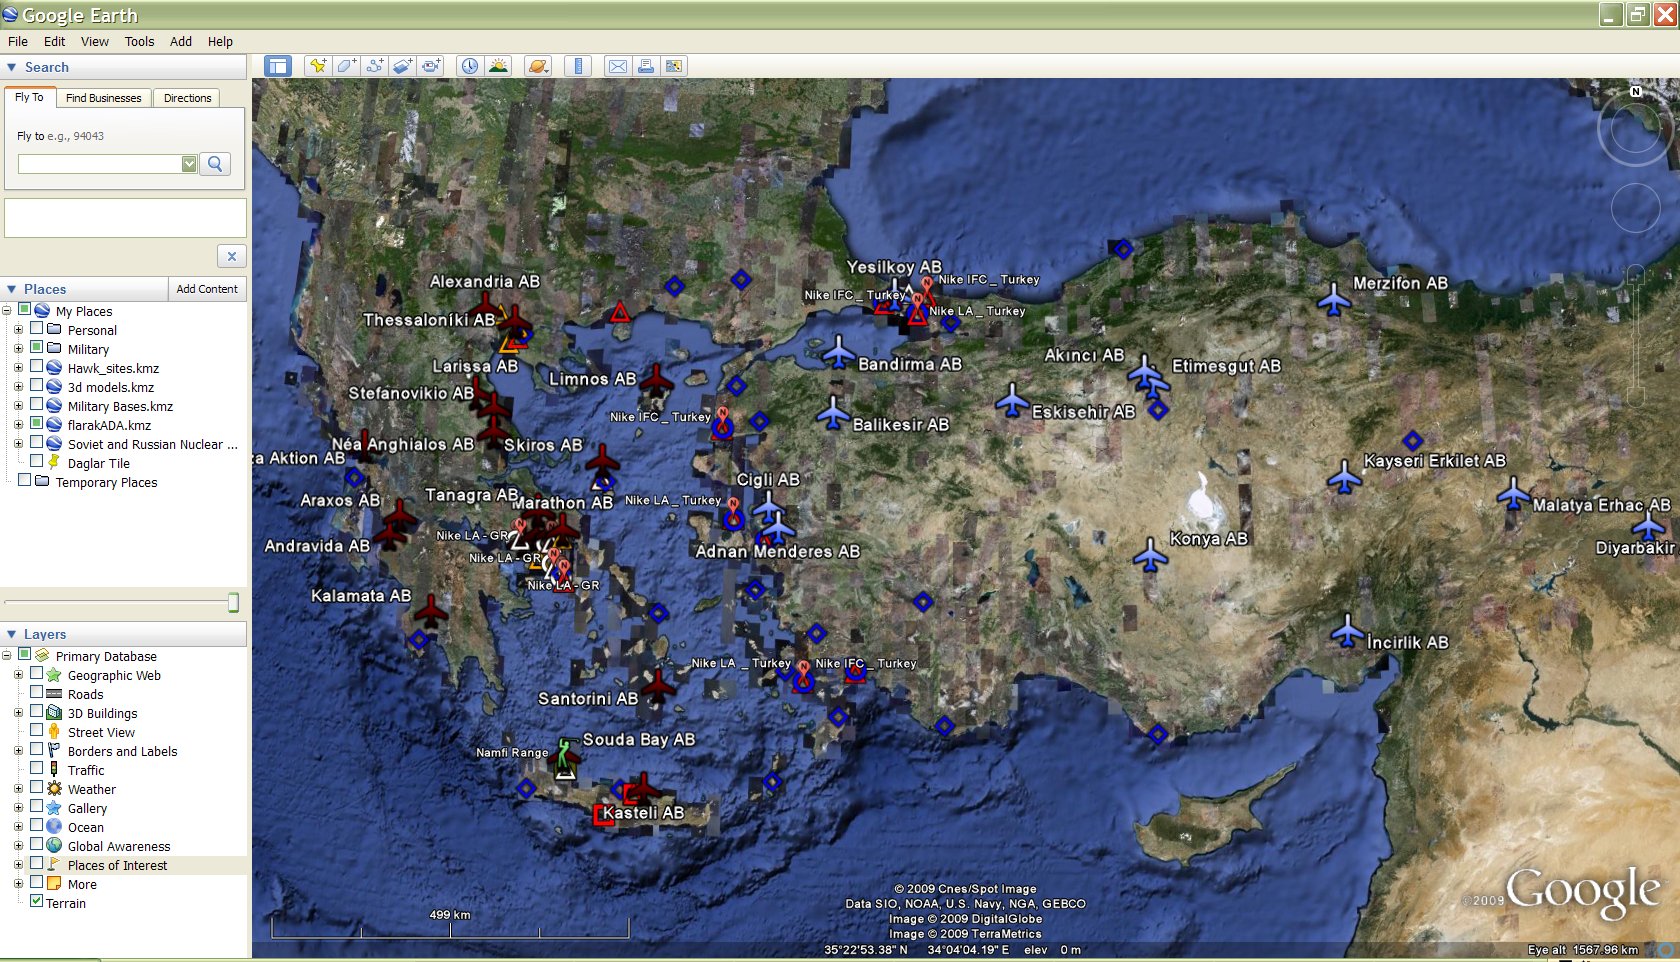Open the View menu
1680x962 pixels.
click(x=95, y=41)
